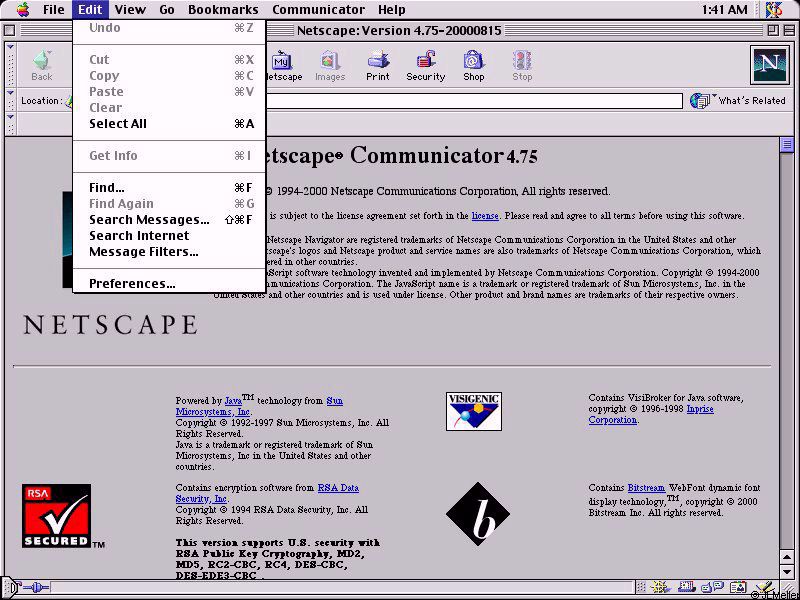Image resolution: width=800 pixels, height=600 pixels.
Task: Click the disabled Find Again item
Action: 169,204
